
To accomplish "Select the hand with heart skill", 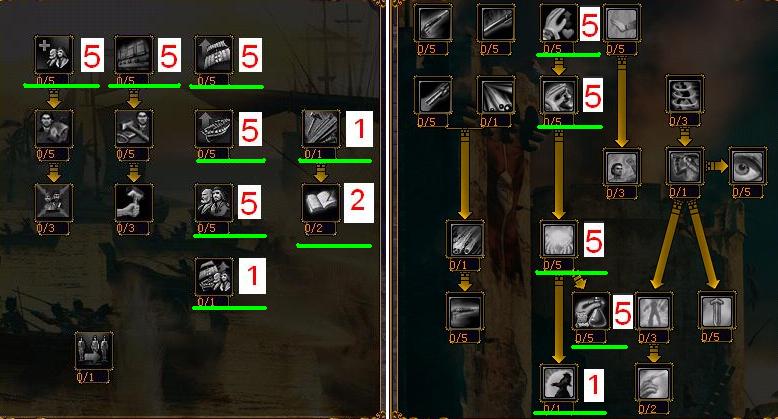I will (559, 23).
